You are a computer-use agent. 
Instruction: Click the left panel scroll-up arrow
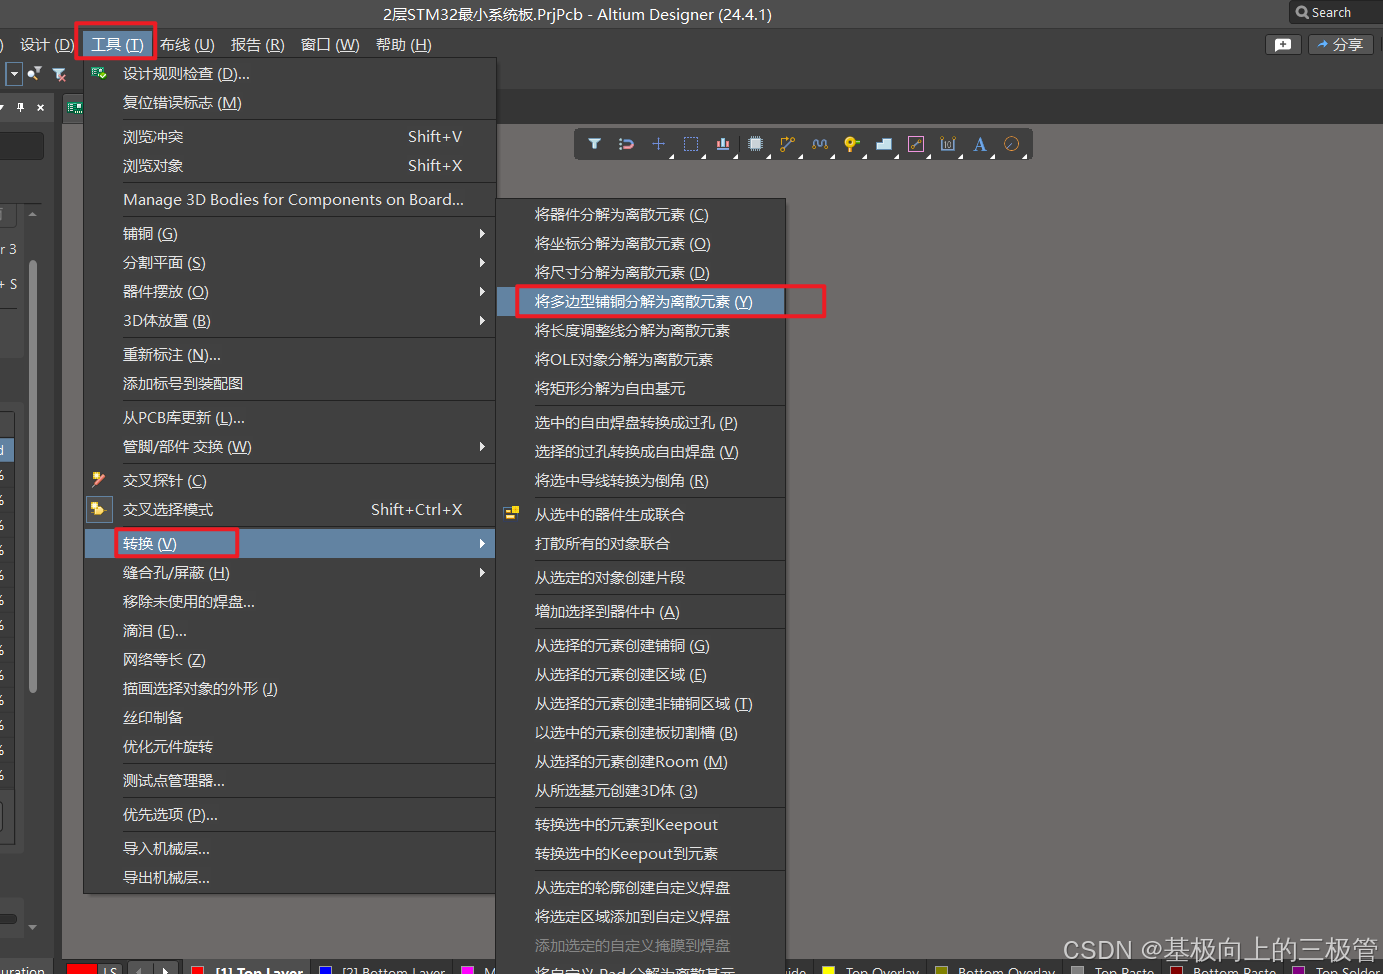(x=33, y=214)
